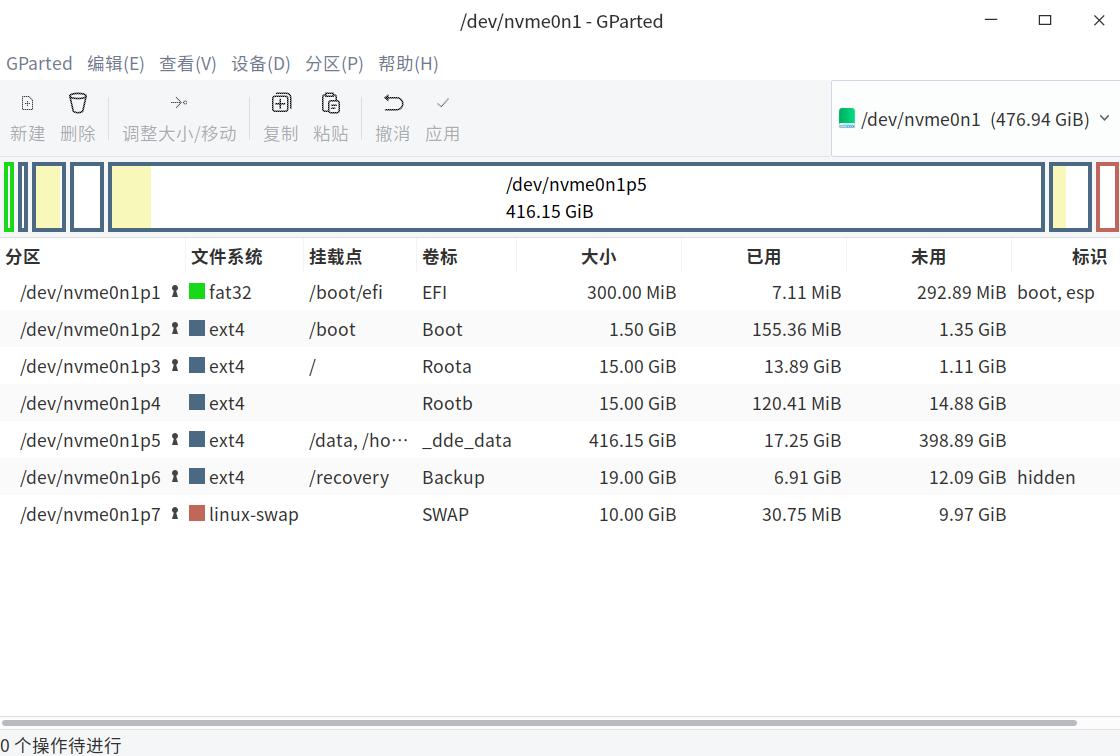The width and height of the screenshot is (1120, 756).
Task: Expand the /dev/nvme0n1 device dropdown
Action: click(1105, 118)
